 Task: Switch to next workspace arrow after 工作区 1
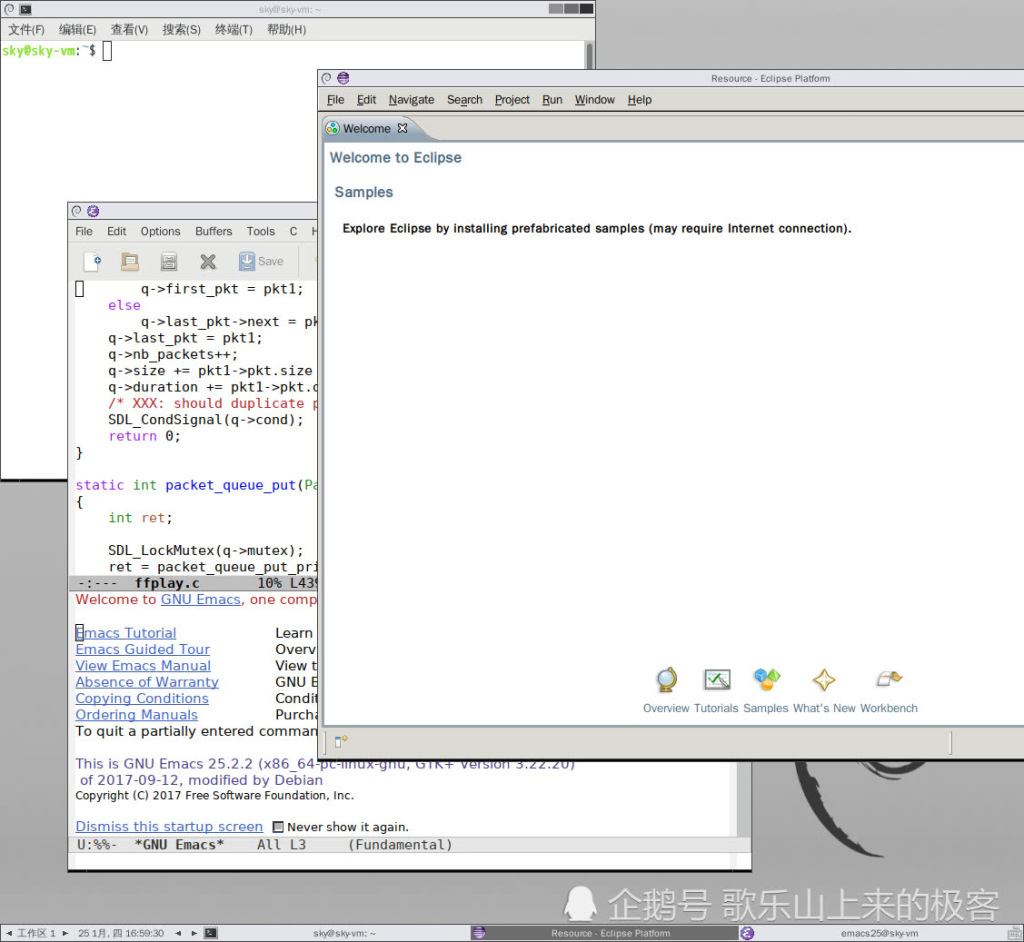tap(65, 933)
